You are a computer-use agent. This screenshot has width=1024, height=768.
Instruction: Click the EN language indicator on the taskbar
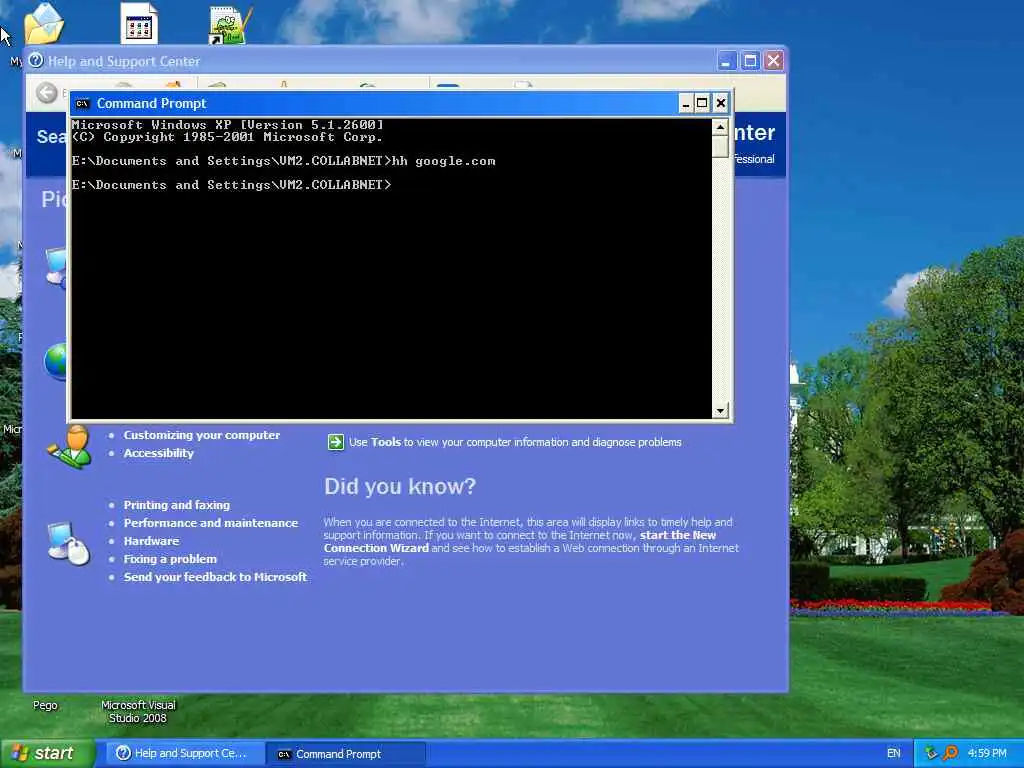point(893,753)
